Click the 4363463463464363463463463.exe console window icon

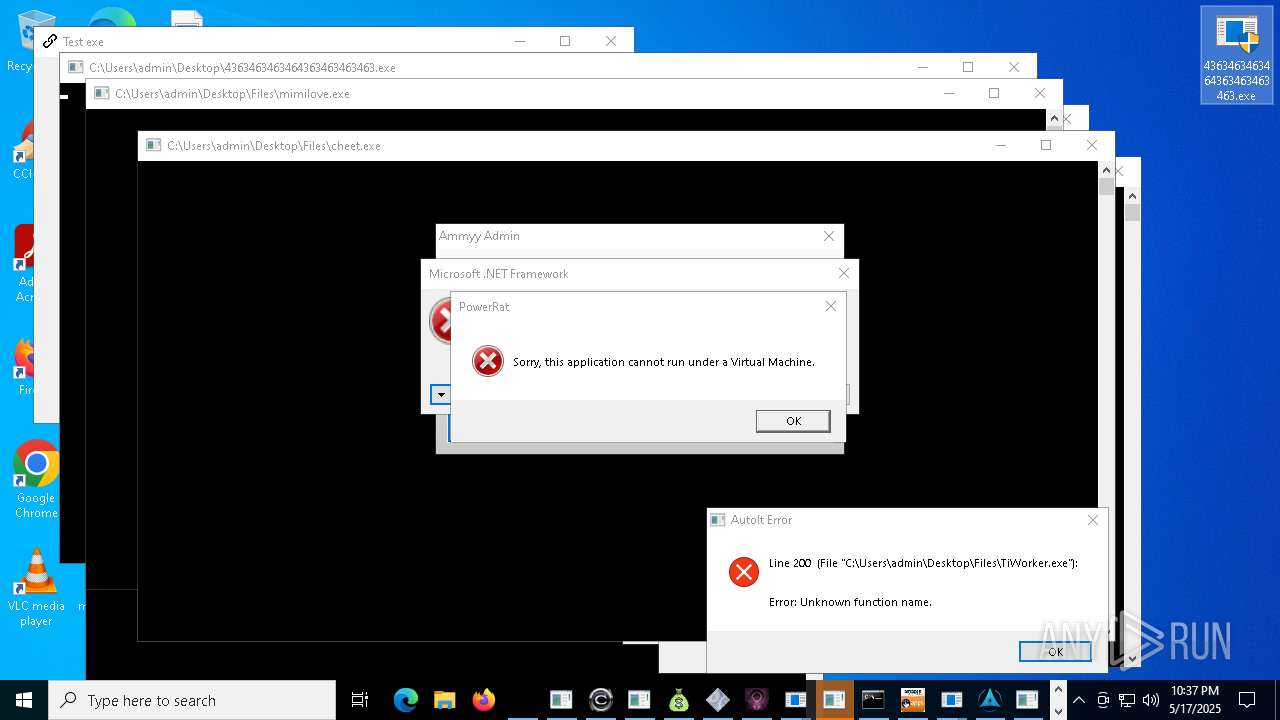[75, 68]
